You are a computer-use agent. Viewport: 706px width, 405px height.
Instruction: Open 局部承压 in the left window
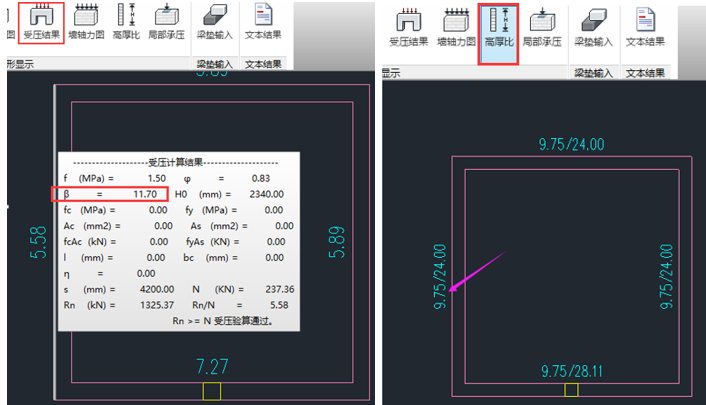167,22
